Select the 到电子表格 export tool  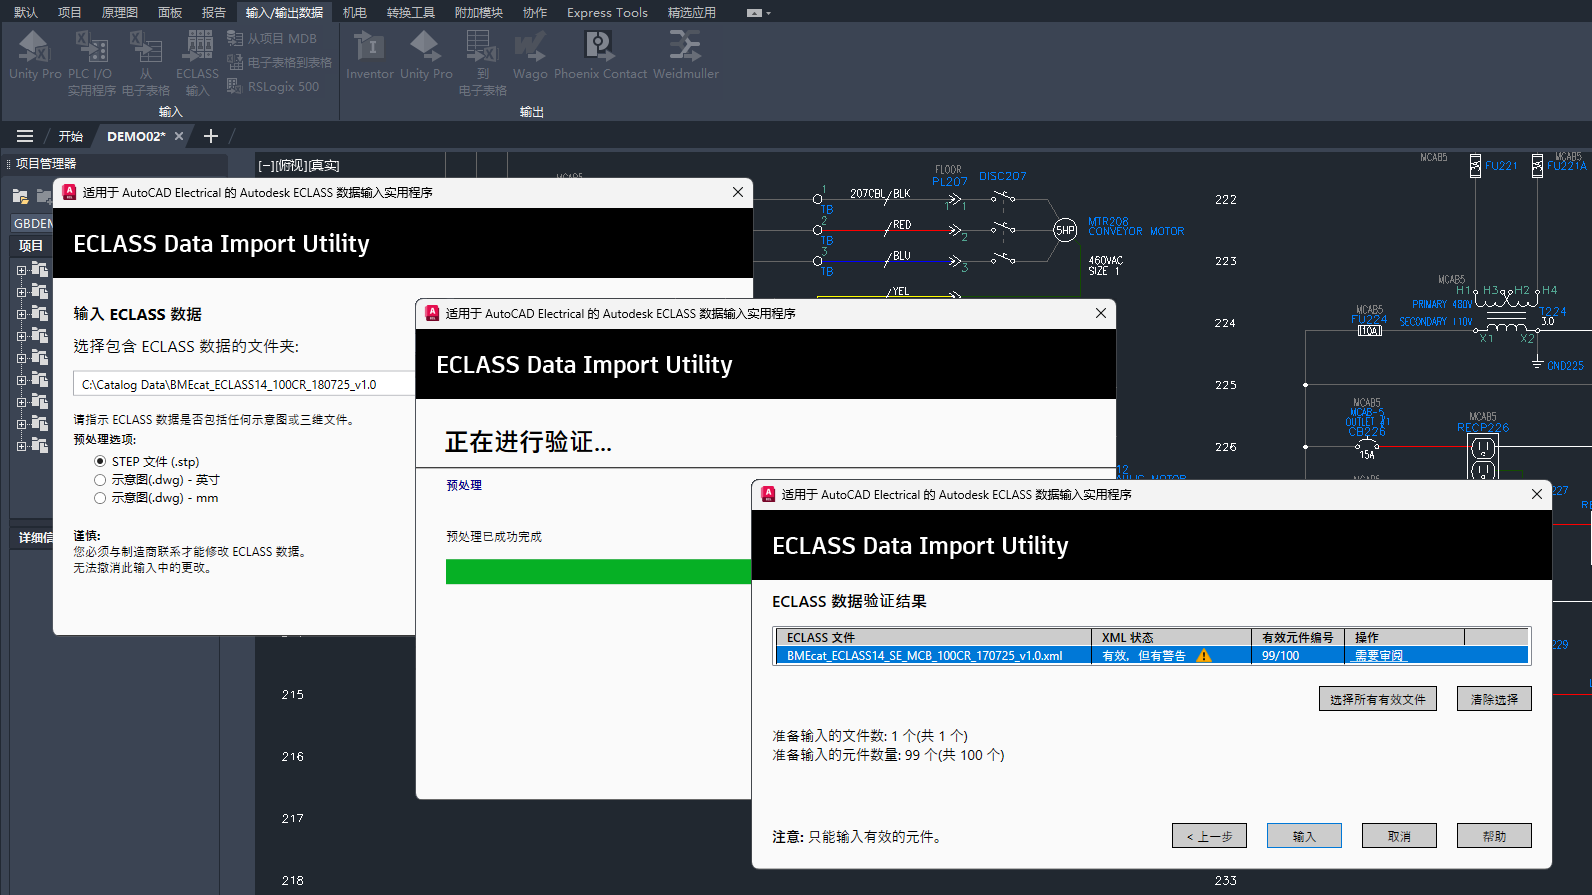[x=482, y=63]
